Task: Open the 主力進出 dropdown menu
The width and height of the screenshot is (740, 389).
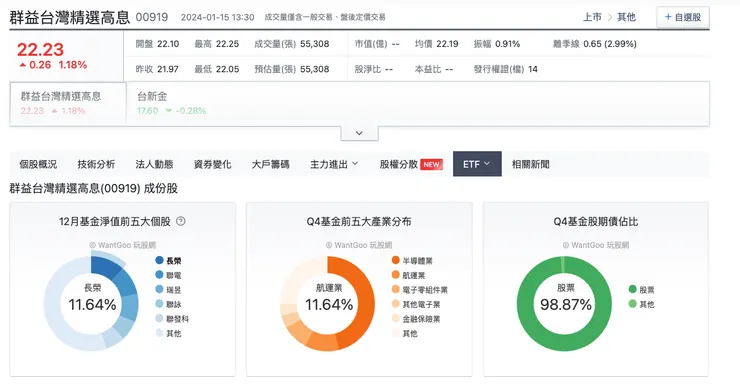Action: coord(334,164)
